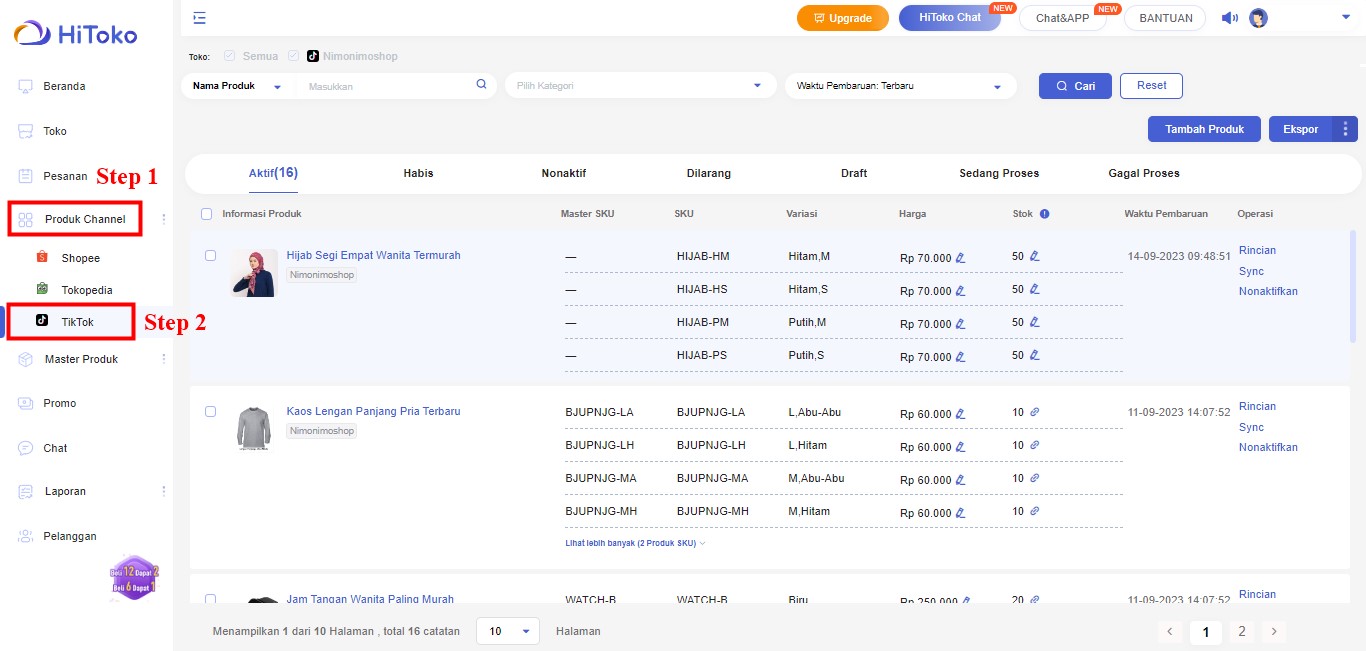Open the Pilih Kategori dropdown
This screenshot has height=651, width=1366.
[x=640, y=86]
